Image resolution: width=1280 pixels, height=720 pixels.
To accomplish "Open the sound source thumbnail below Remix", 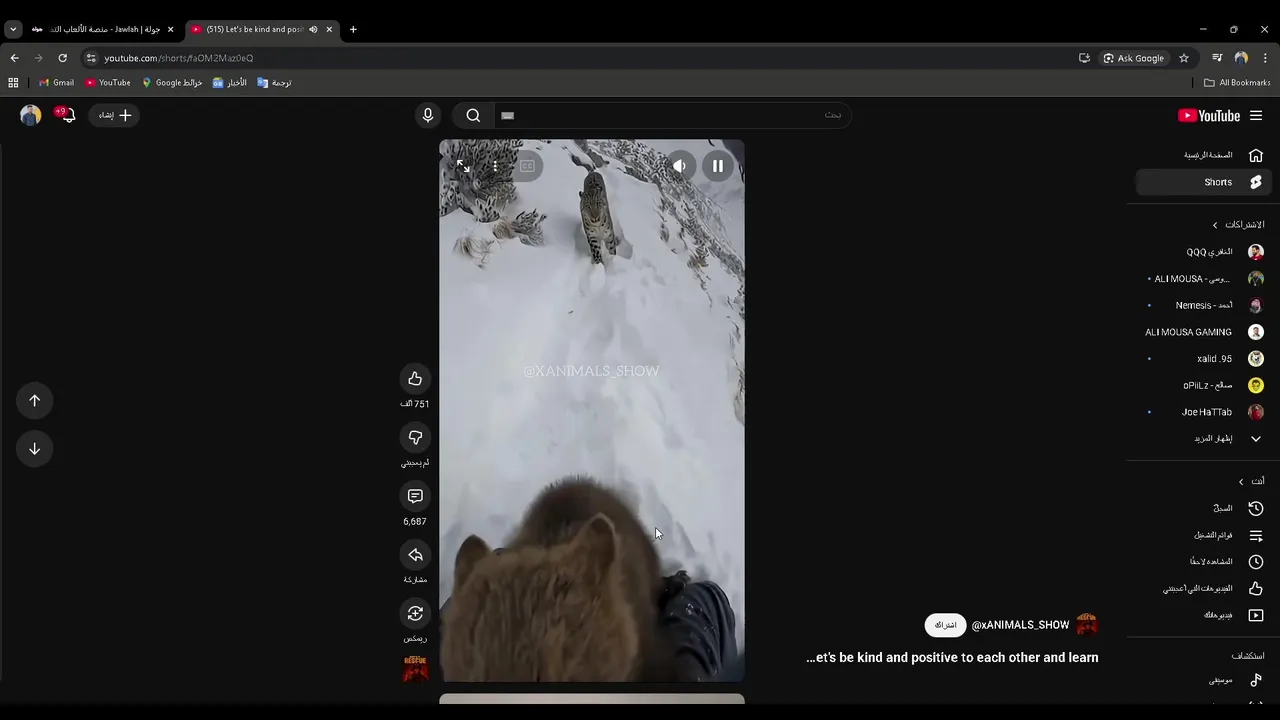I will pyautogui.click(x=415, y=668).
